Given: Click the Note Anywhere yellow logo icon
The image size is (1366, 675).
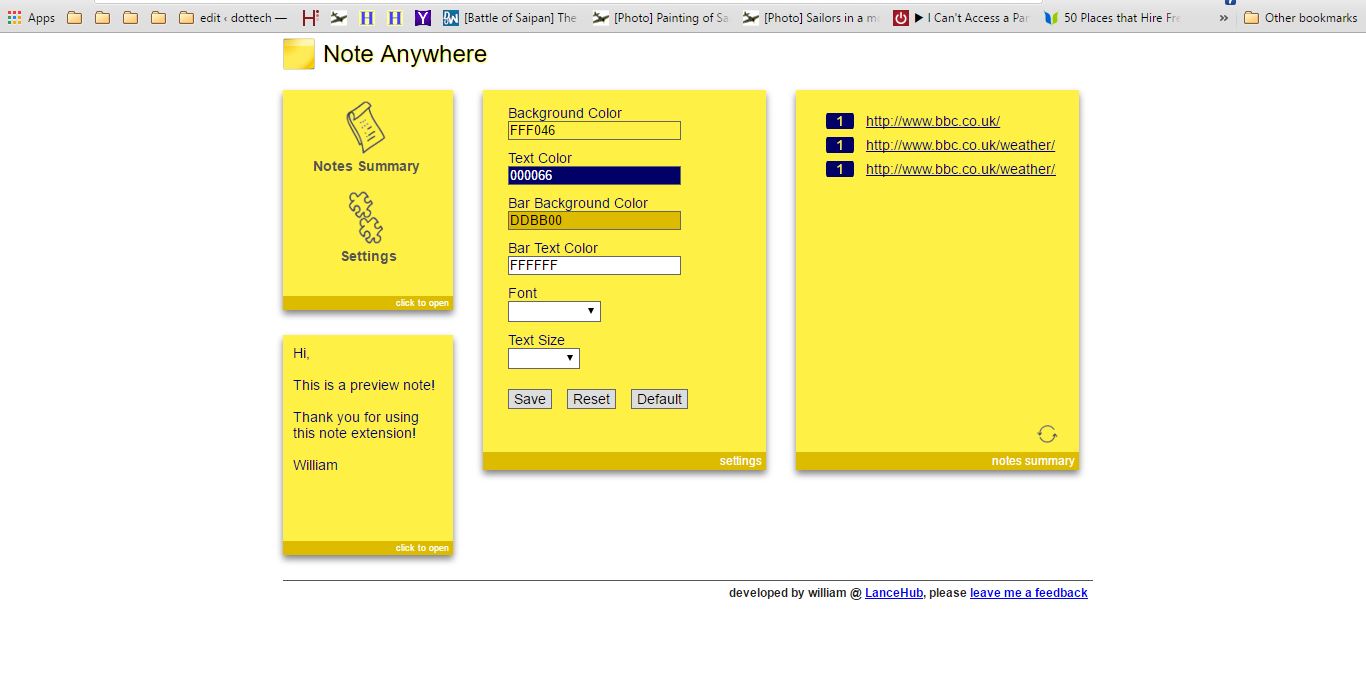Looking at the screenshot, I should tap(299, 54).
